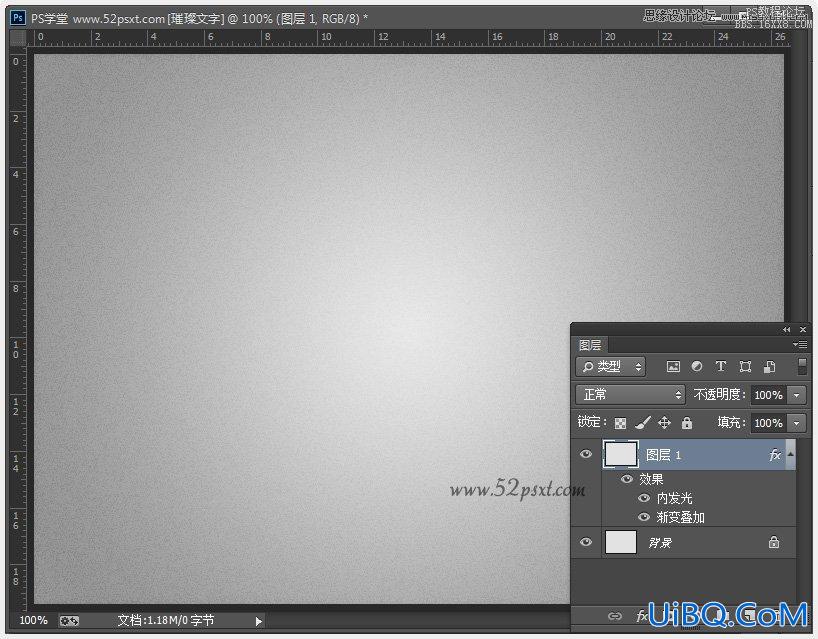Lock all padlock icon next to 锁定
This screenshot has height=639, width=818.
click(687, 423)
